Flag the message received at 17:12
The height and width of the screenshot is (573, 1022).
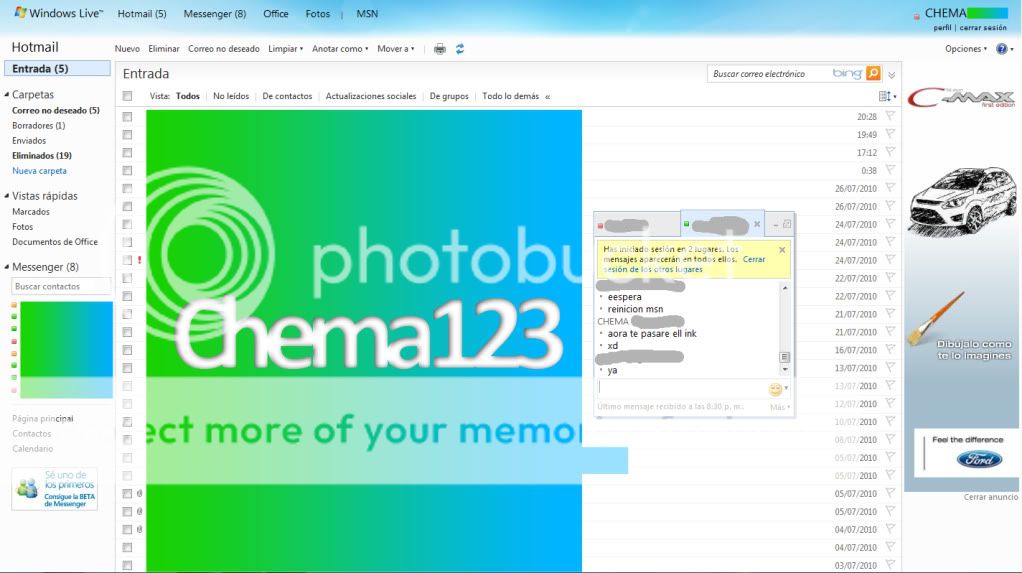point(890,152)
